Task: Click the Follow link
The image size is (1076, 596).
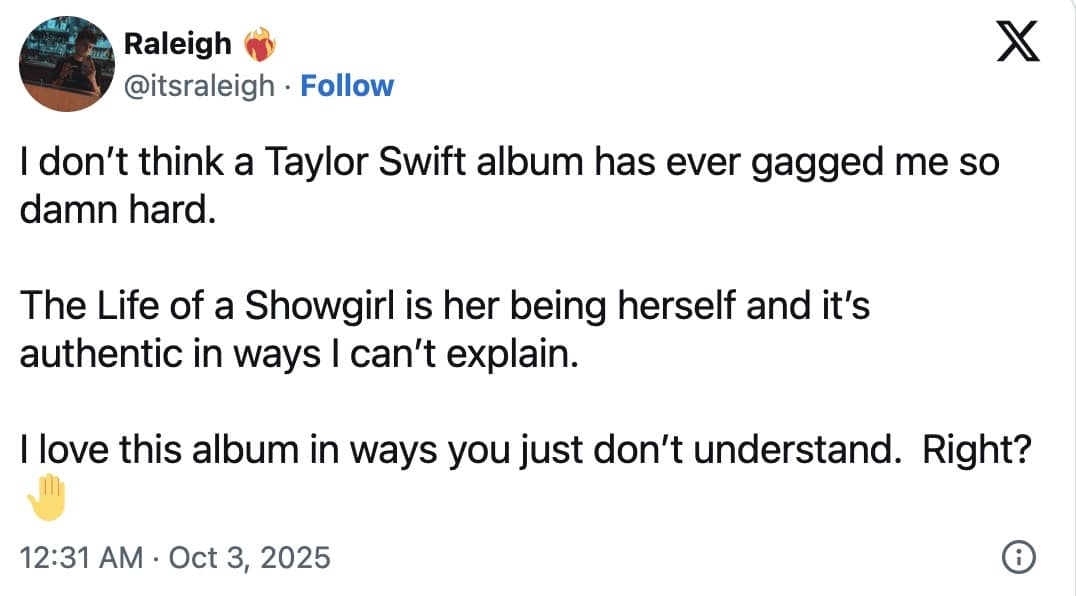Action: pyautogui.click(x=347, y=86)
